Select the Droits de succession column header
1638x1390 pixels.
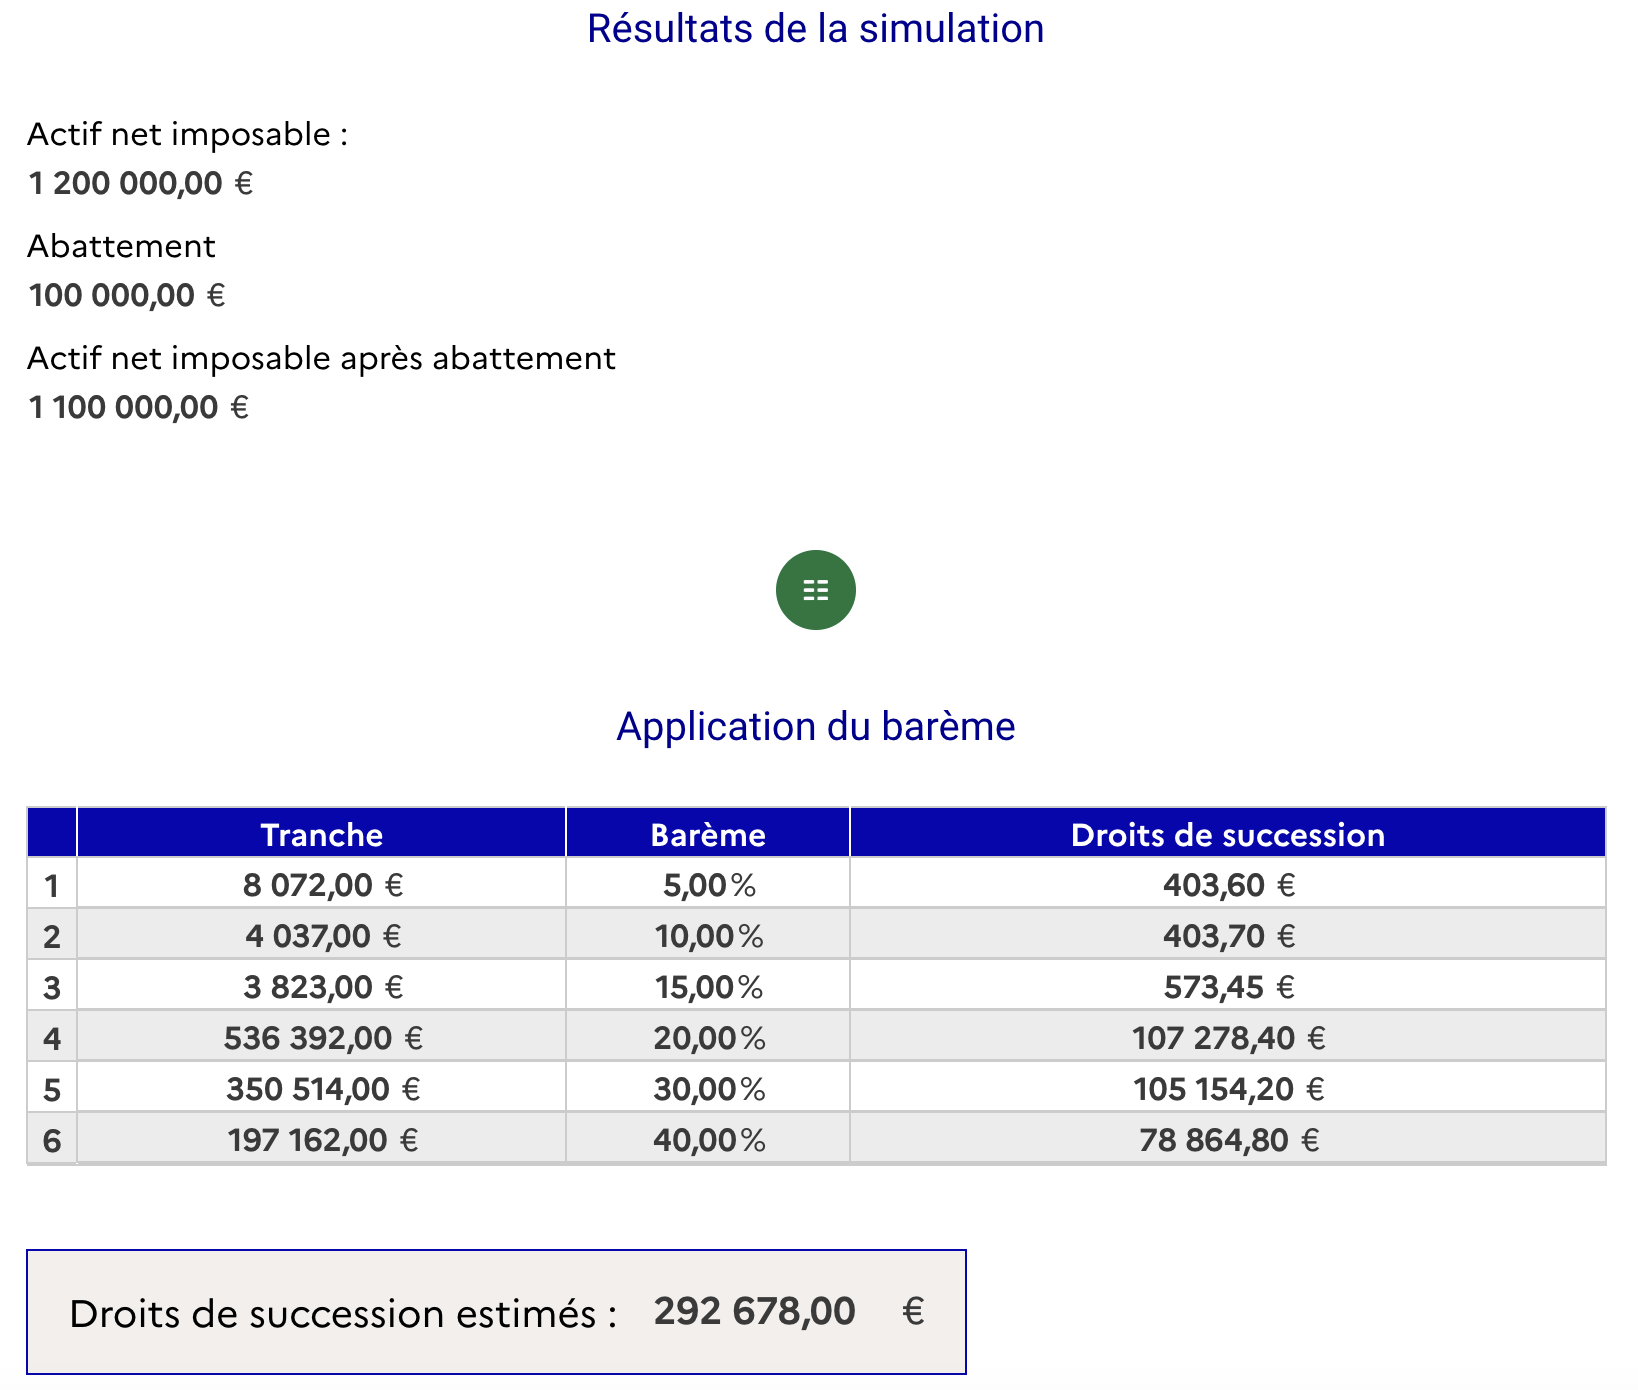1227,834
